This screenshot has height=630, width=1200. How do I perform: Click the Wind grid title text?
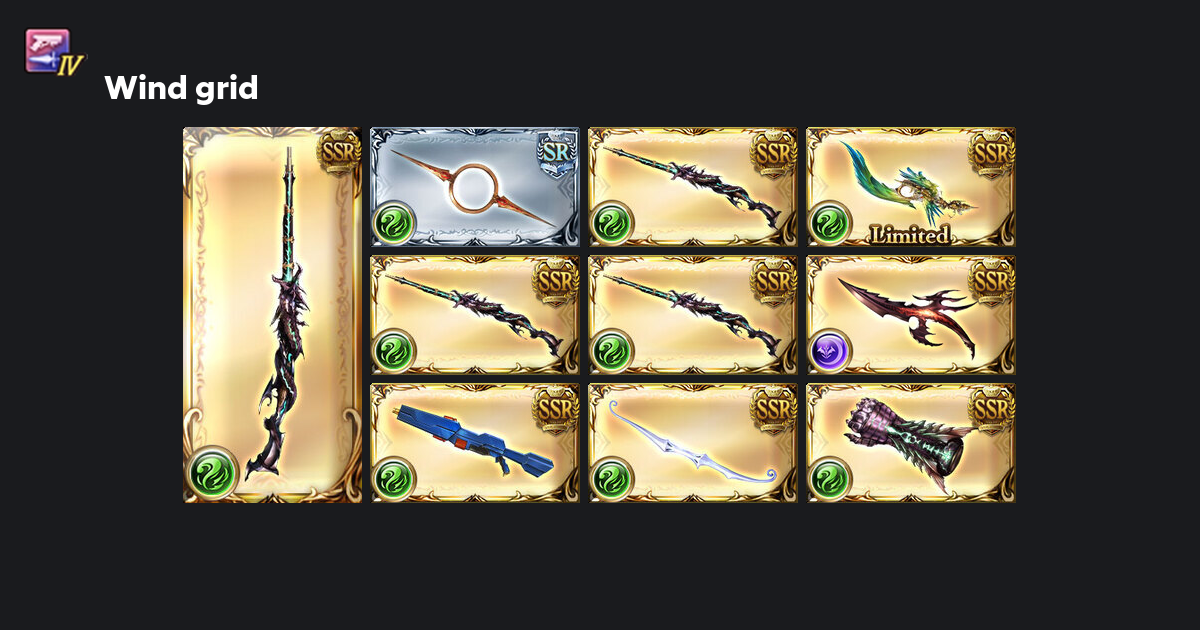181,88
